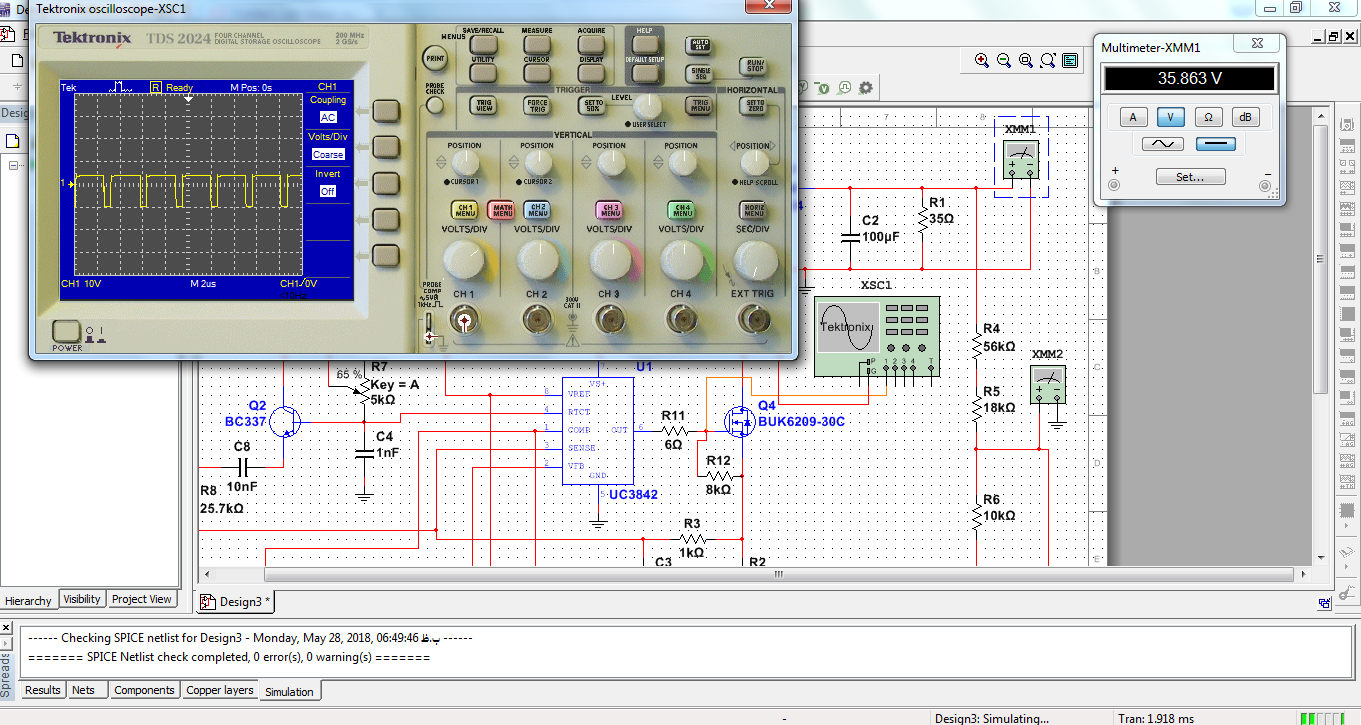Open the Components tab in the spreadsheet view
This screenshot has height=725, width=1361.
click(x=144, y=690)
